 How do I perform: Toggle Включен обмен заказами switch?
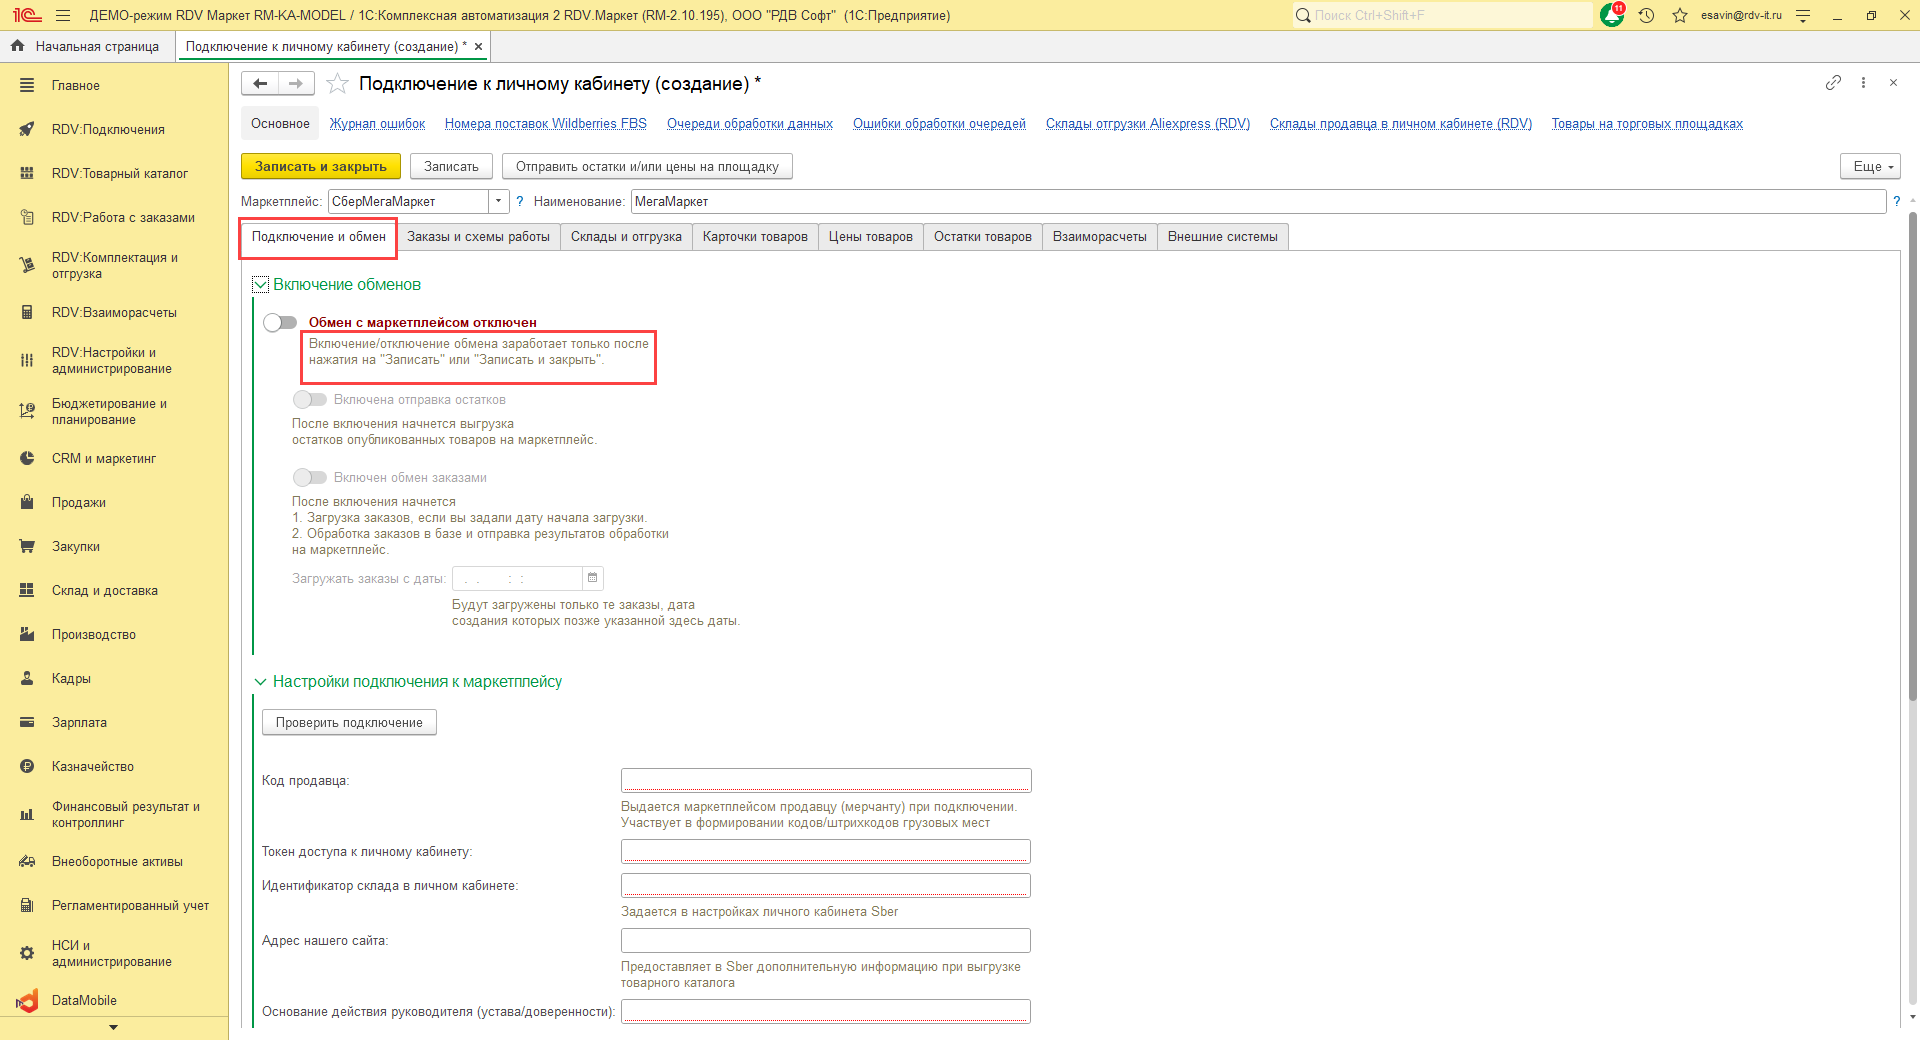pos(310,478)
